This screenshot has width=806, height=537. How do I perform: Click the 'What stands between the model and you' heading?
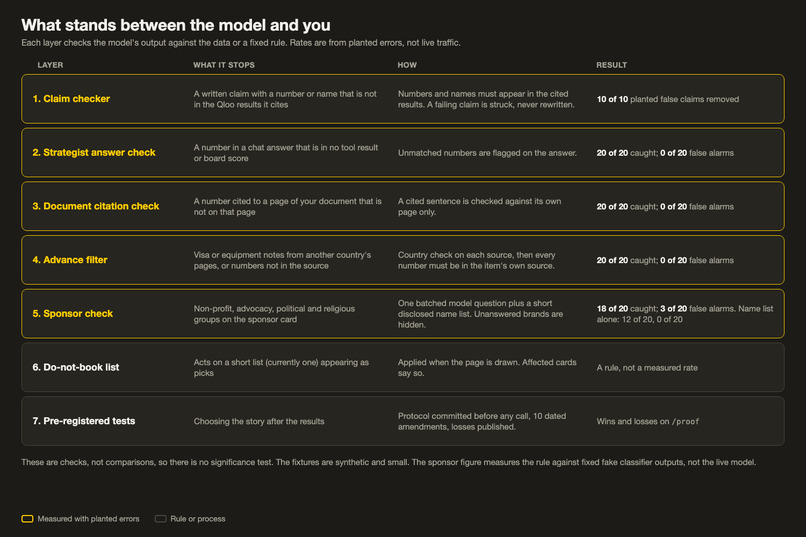(176, 25)
